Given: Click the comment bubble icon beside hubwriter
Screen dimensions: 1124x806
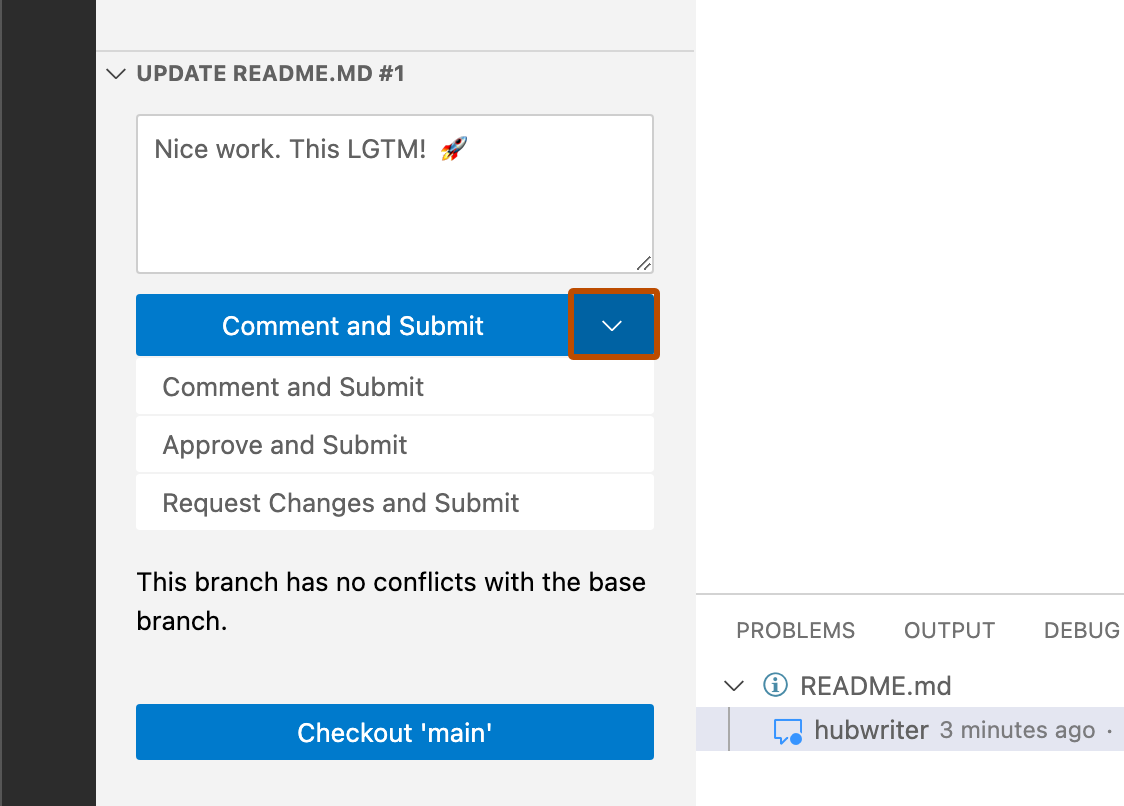Looking at the screenshot, I should [x=789, y=730].
